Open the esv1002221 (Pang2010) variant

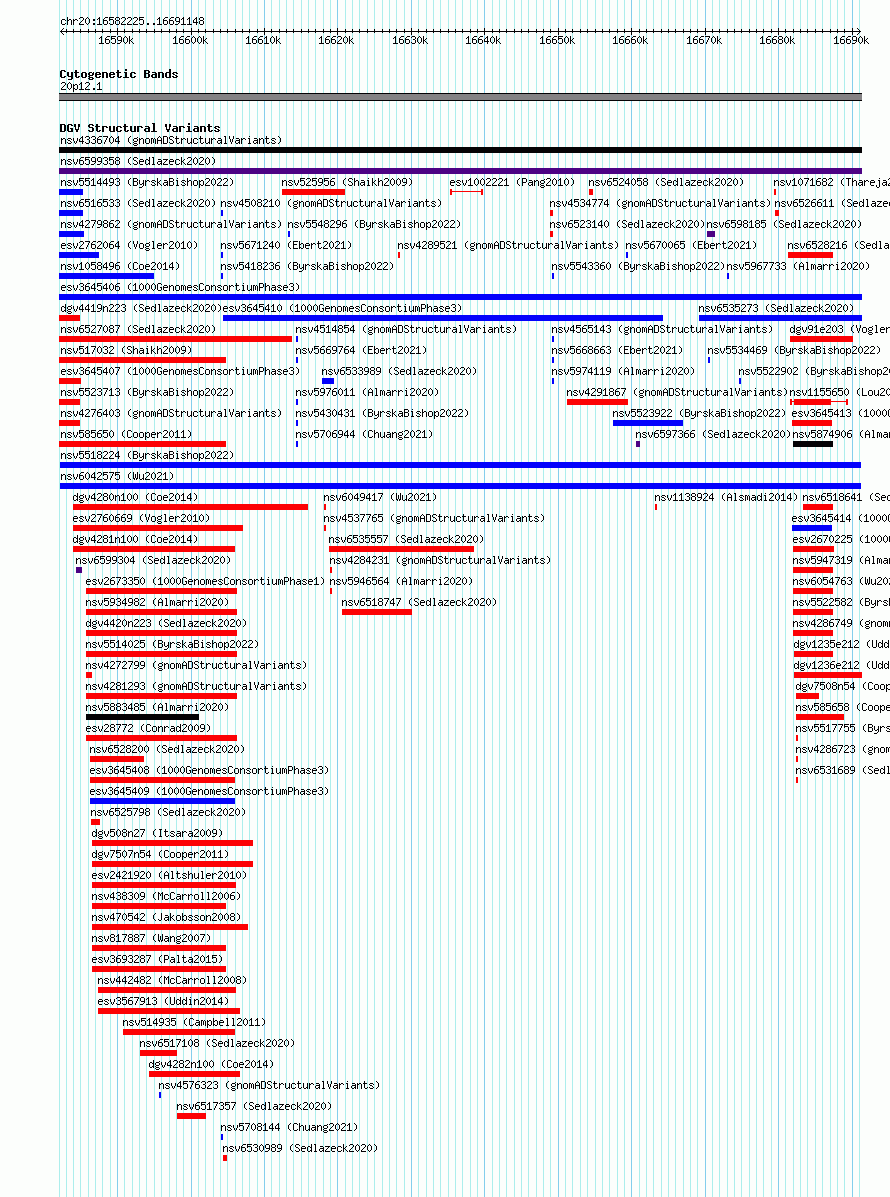click(512, 182)
